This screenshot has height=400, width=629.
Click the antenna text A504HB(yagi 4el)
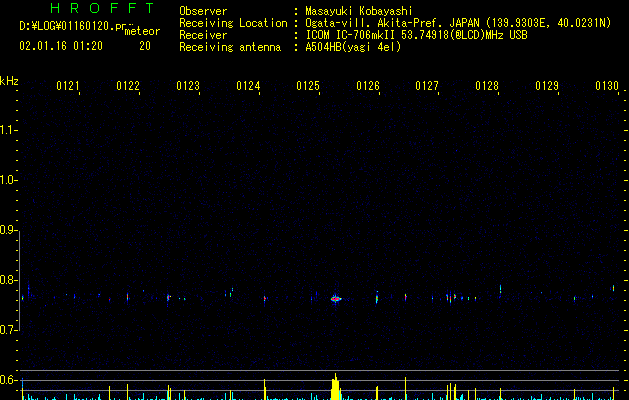pos(353,47)
